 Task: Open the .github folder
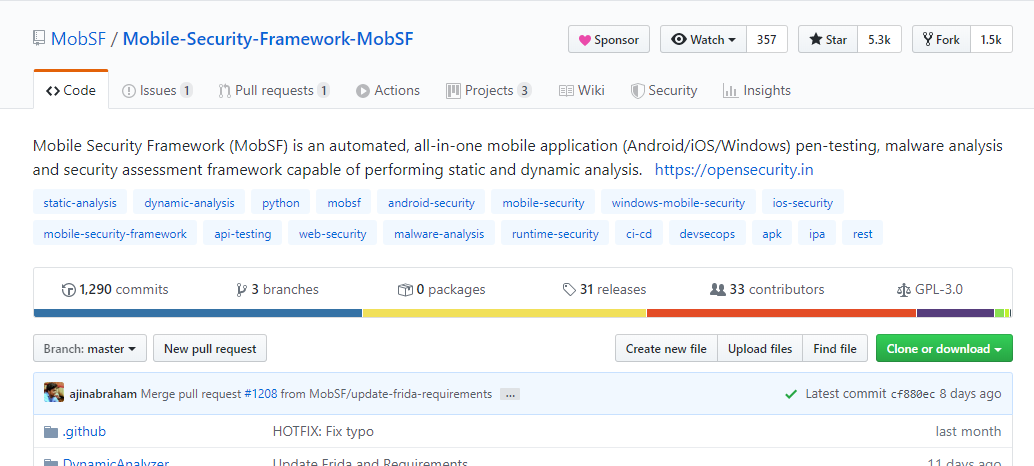click(84, 432)
